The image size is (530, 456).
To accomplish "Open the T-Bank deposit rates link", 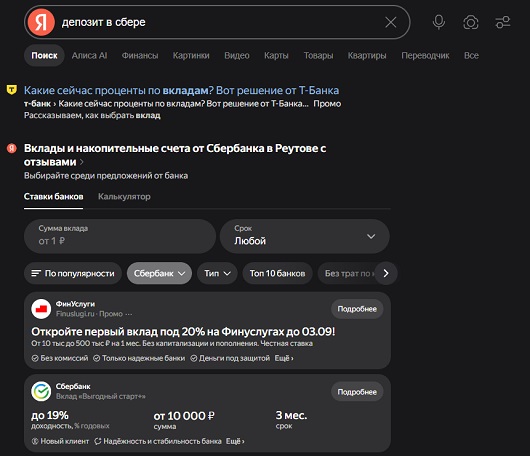I will [181, 90].
